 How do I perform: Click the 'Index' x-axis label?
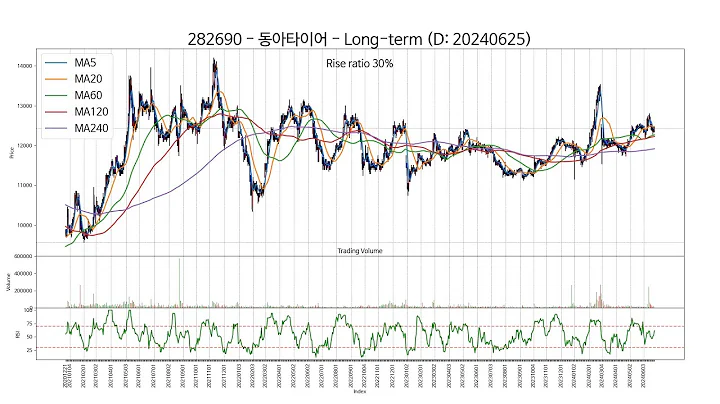360,392
